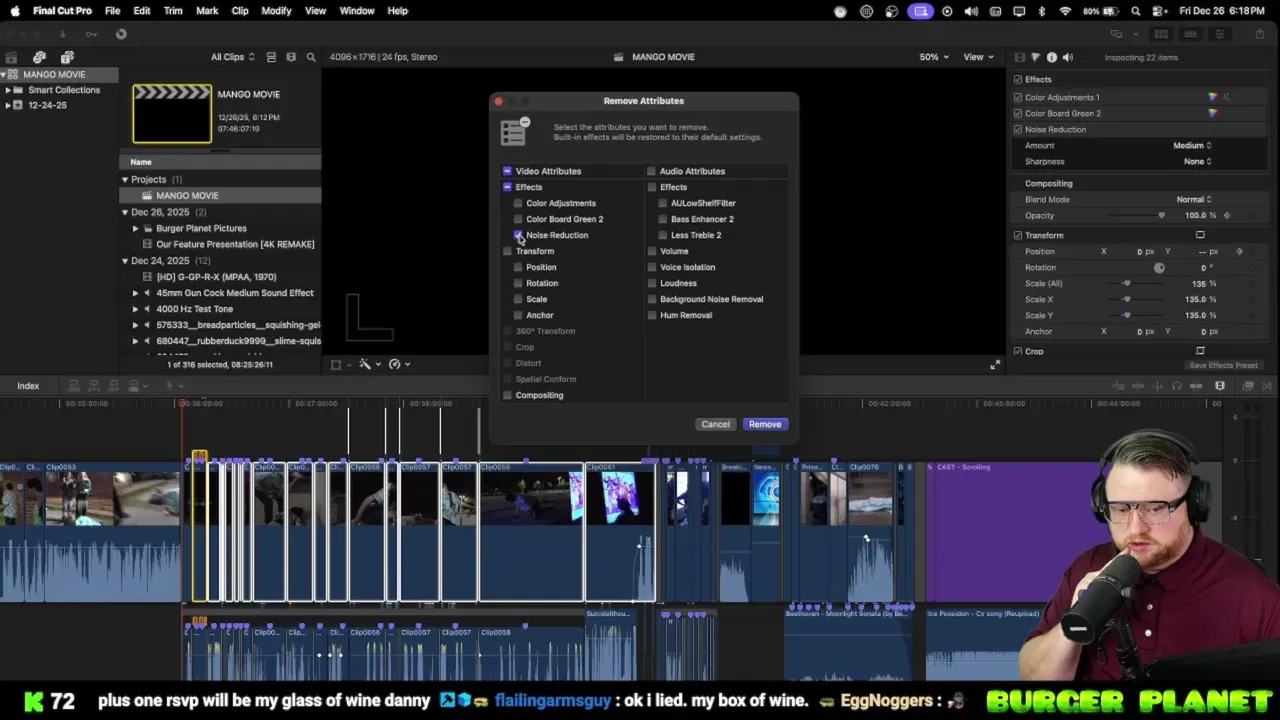Screen dimensions: 1280x720
Task: Click the Crop onscreen controls icon
Action: (x=1200, y=351)
